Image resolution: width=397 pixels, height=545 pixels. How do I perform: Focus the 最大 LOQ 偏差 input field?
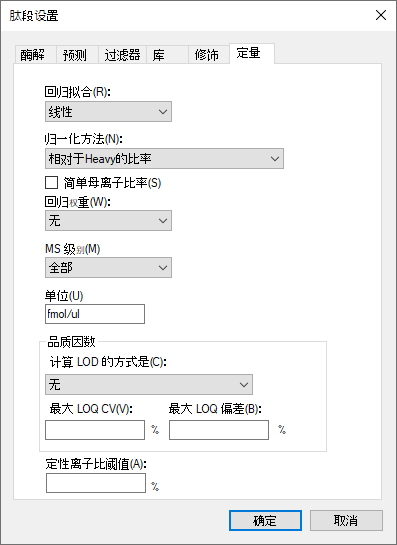(x=219, y=430)
